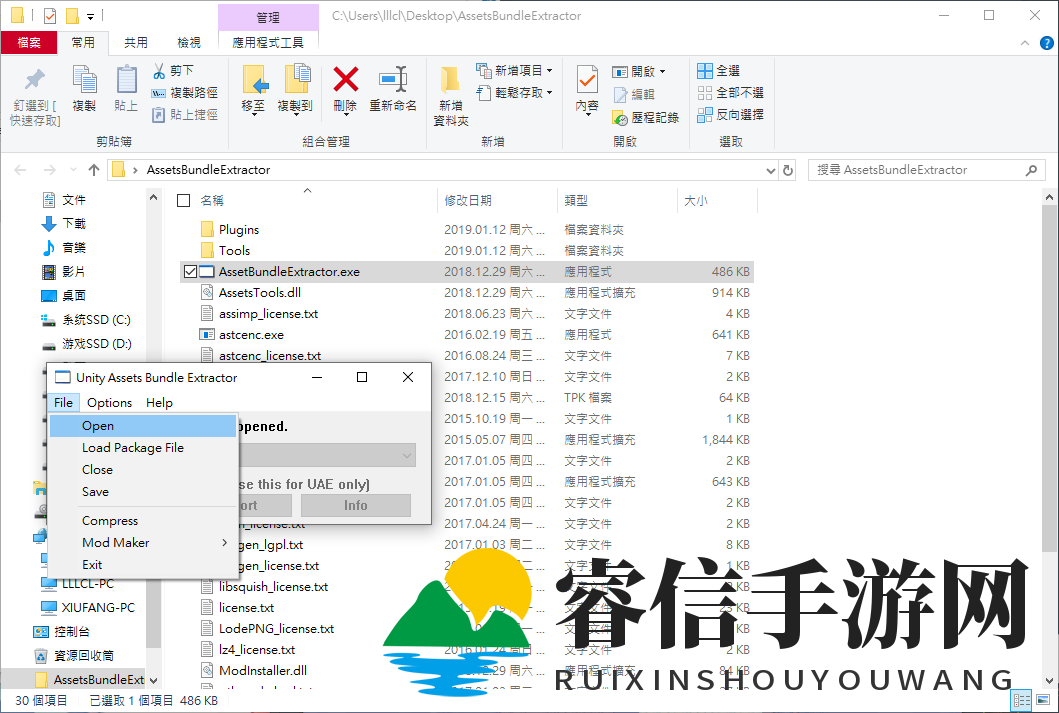Click the 貼上 (Paste) icon in ribbon
1059x713 pixels.
point(125,90)
